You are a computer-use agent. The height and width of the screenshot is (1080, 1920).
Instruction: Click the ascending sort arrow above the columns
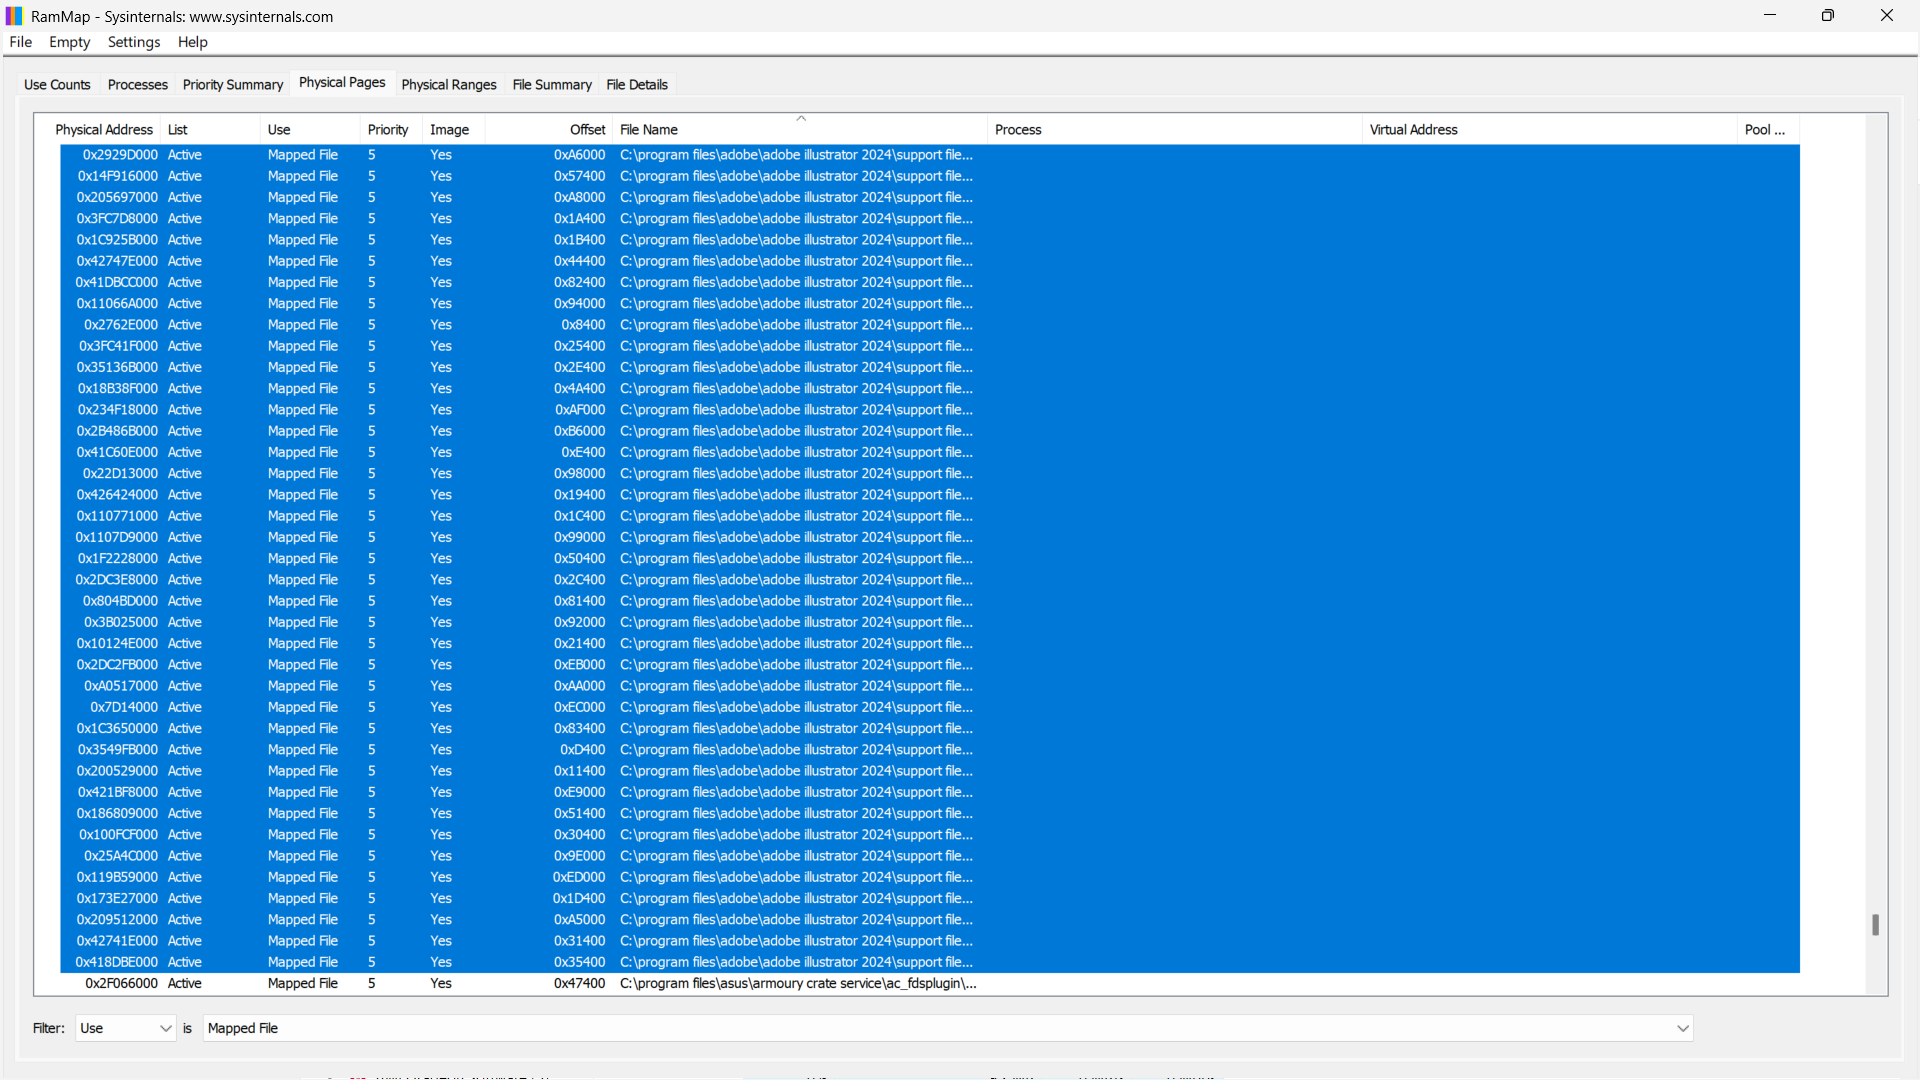(801, 117)
